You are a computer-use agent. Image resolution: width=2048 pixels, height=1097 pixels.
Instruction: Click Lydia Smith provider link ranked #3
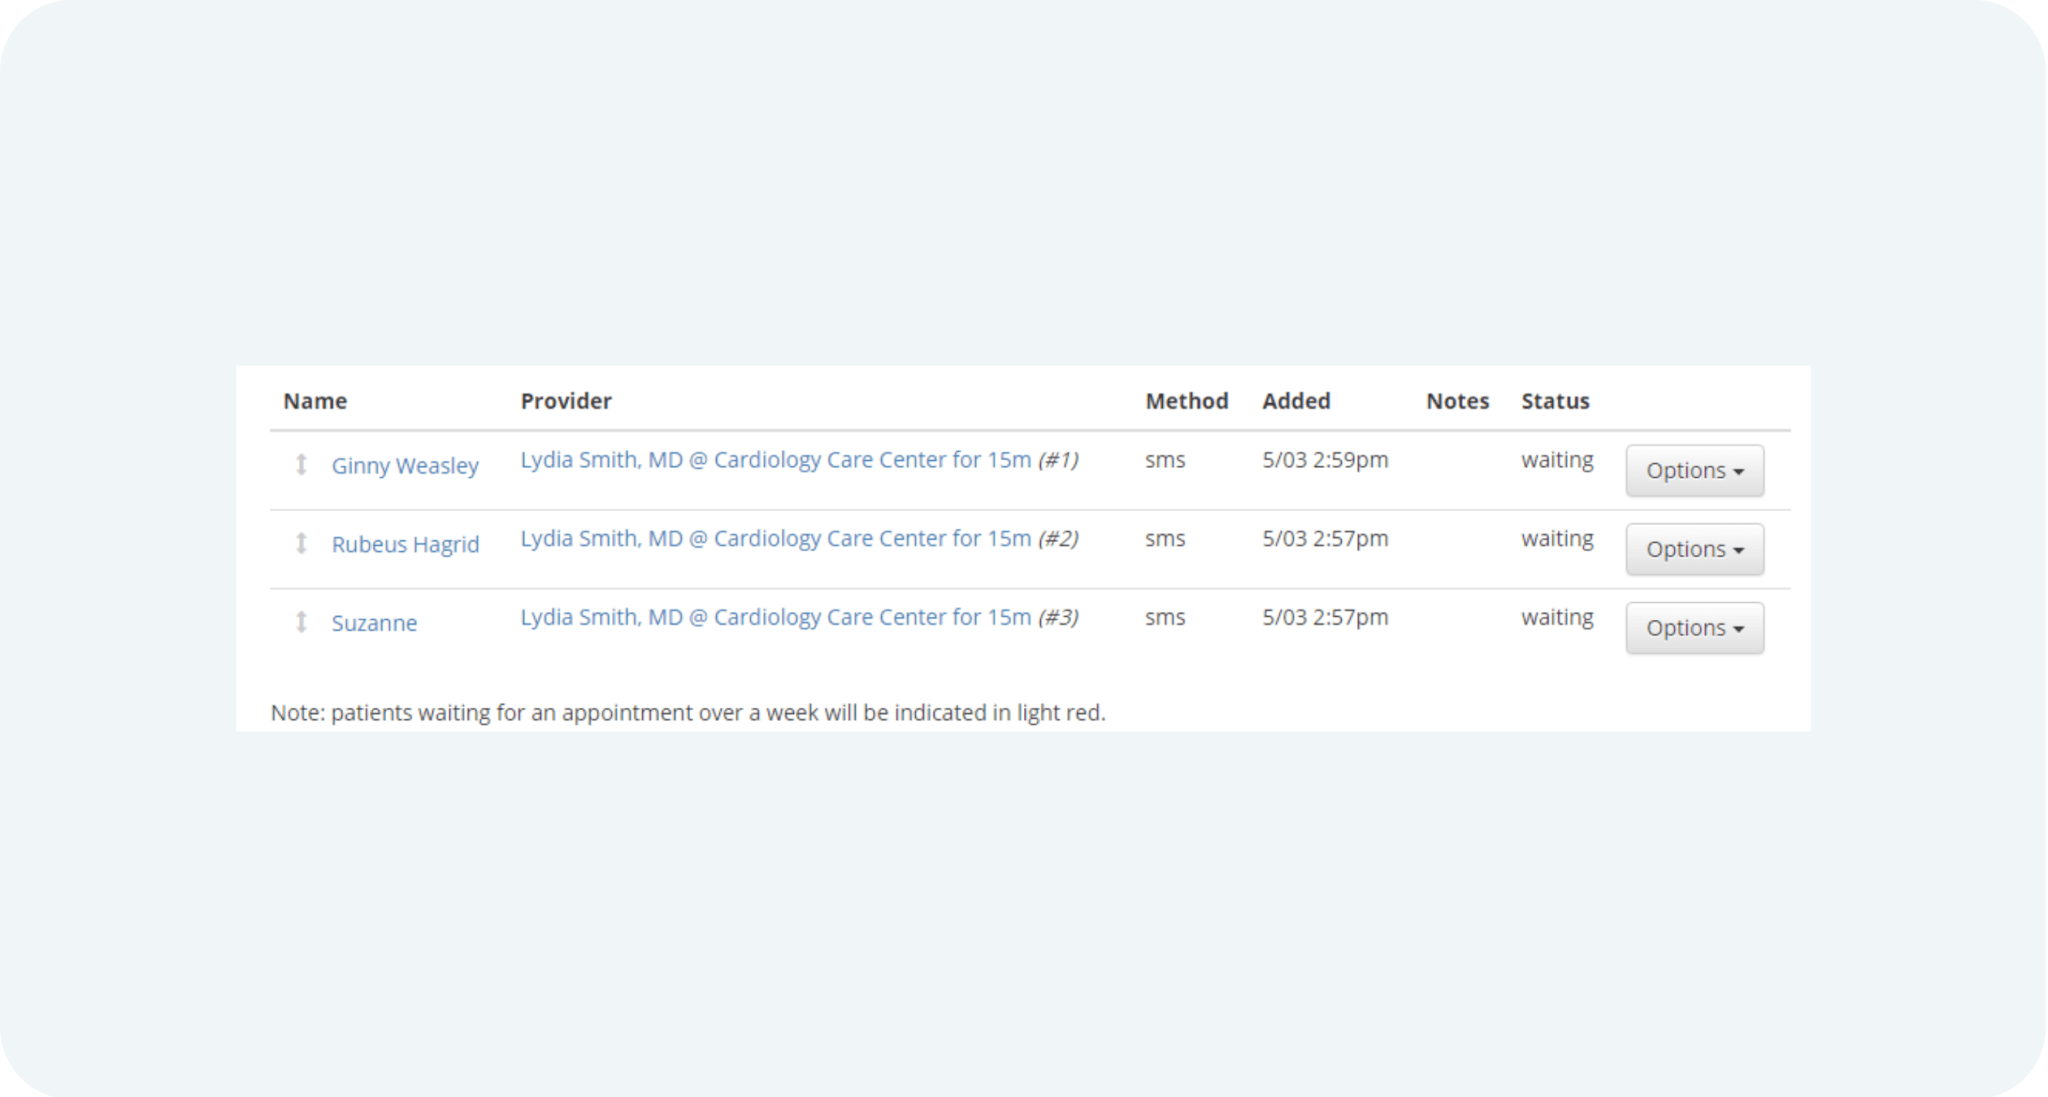tap(775, 617)
